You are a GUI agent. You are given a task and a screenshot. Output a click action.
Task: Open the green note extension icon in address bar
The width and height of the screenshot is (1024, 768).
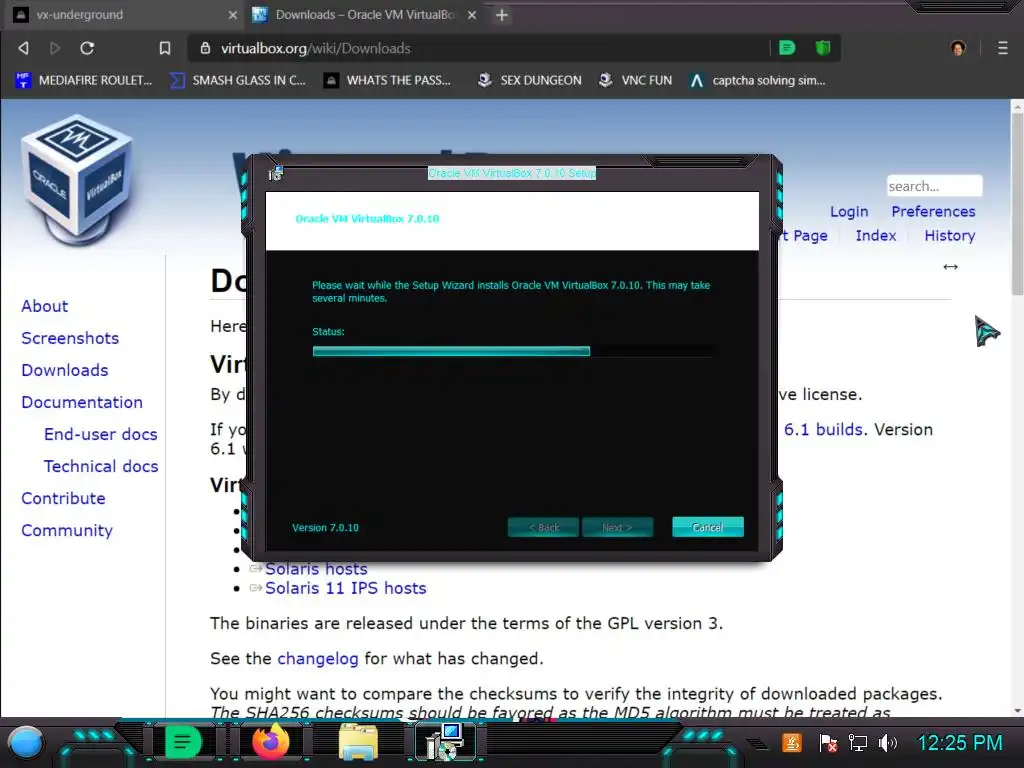787,48
